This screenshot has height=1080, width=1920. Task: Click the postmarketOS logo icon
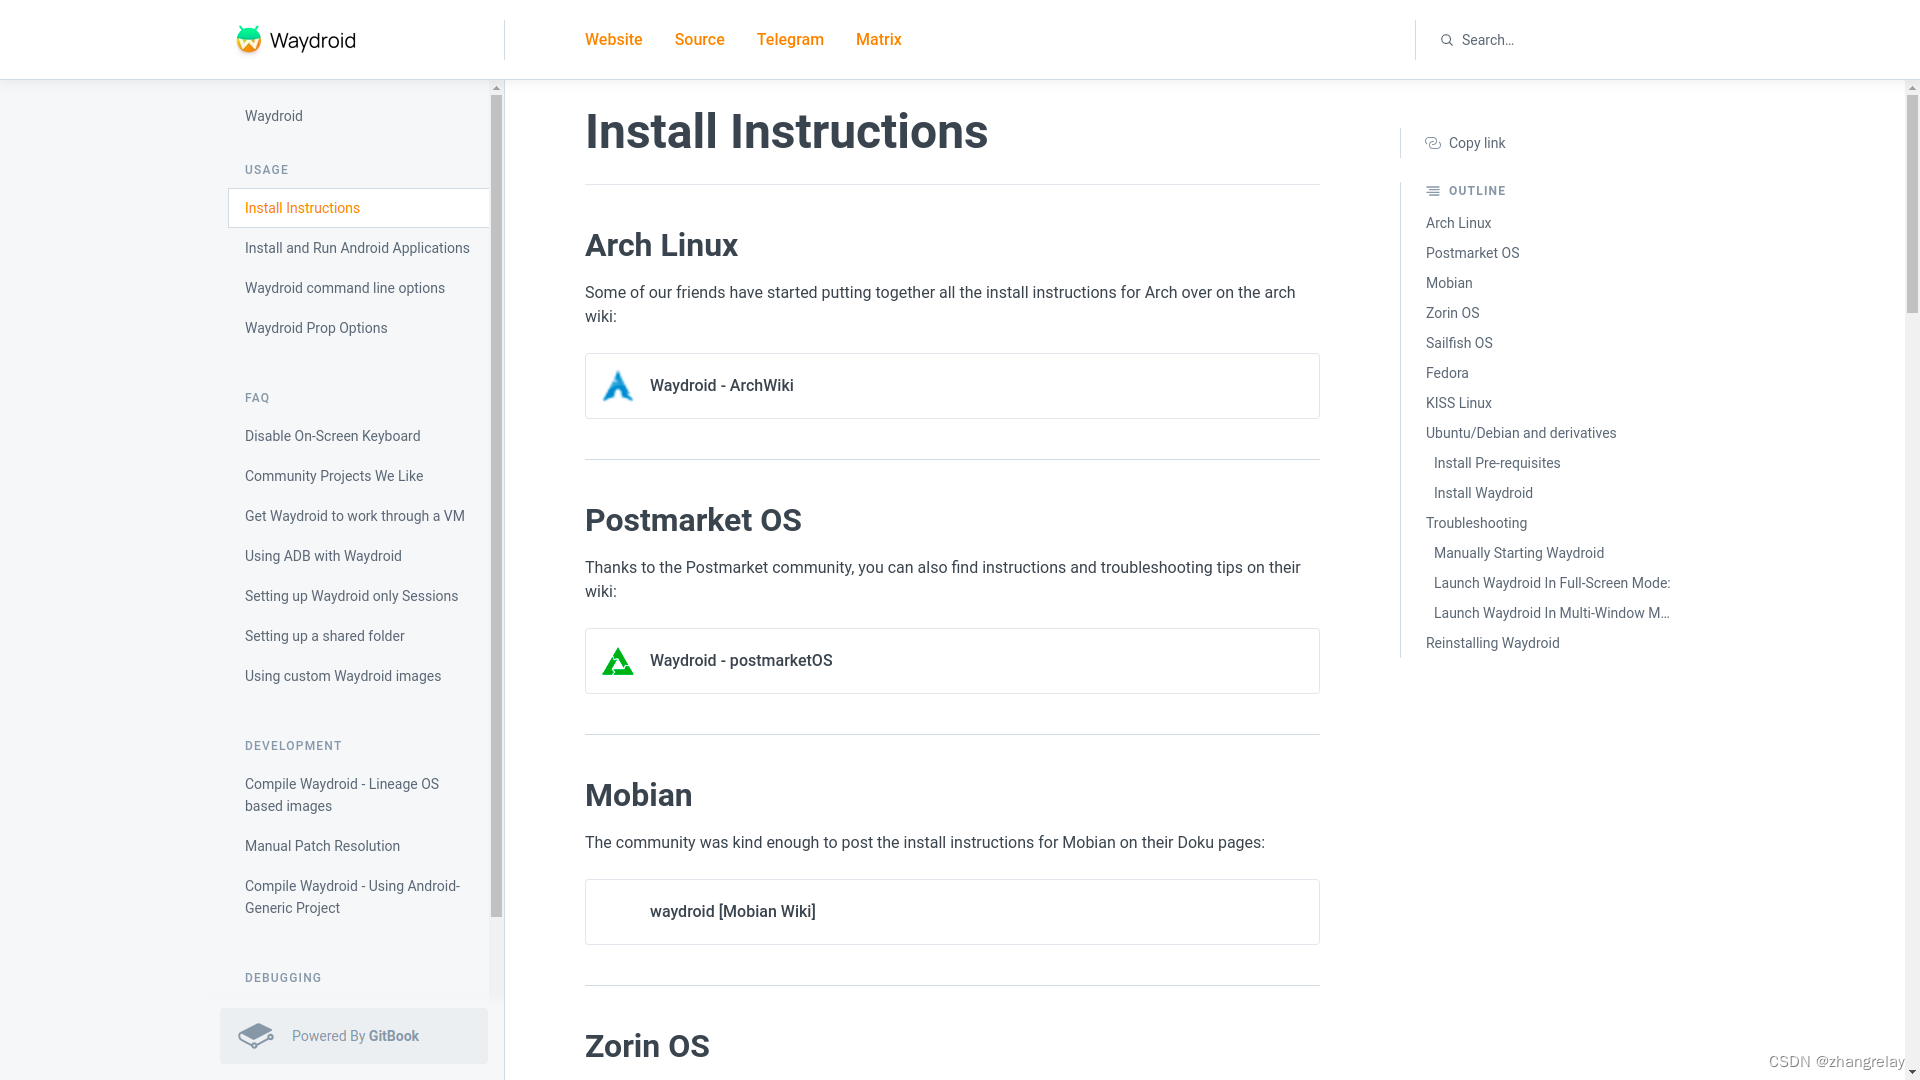pyautogui.click(x=618, y=661)
